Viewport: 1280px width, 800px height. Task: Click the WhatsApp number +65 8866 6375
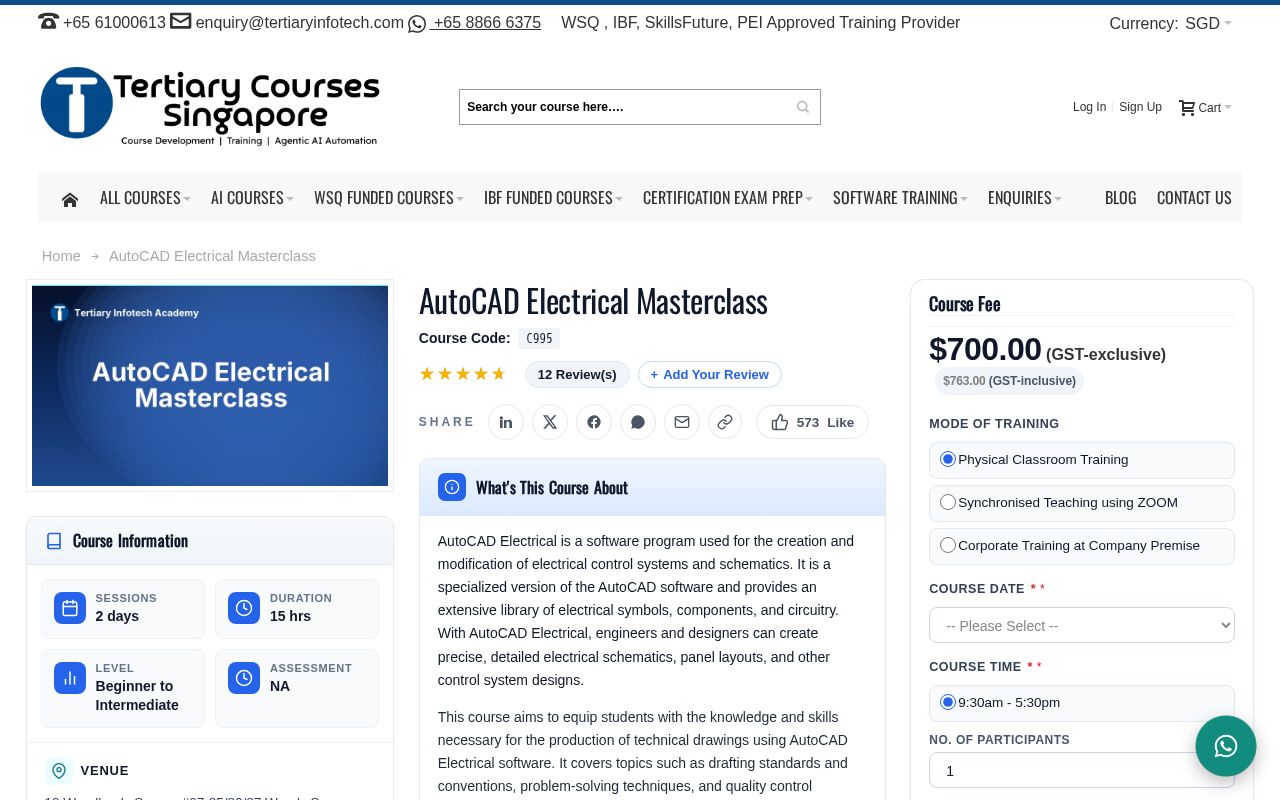pyautogui.click(x=487, y=23)
